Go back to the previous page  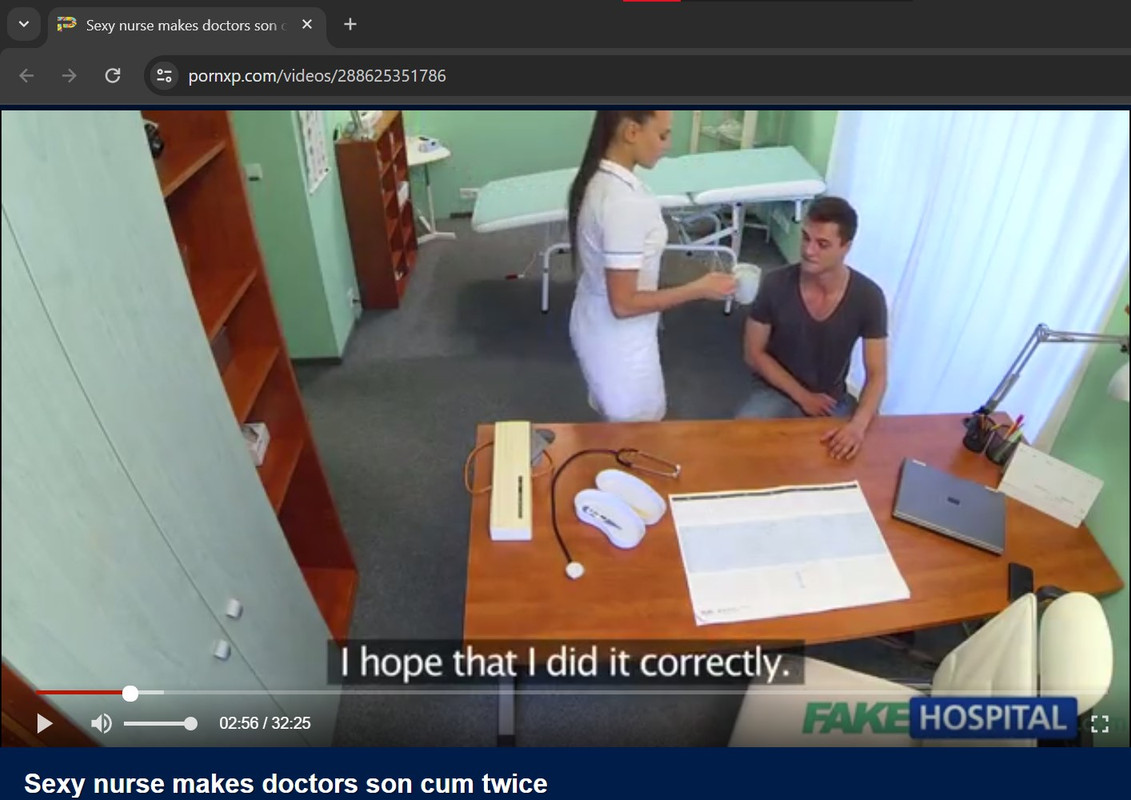point(27,76)
